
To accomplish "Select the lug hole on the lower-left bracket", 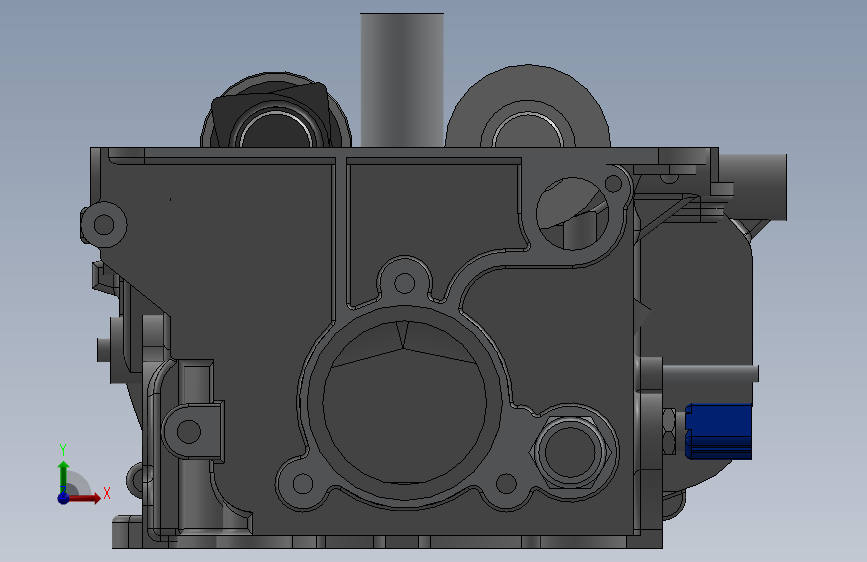I will (189, 431).
